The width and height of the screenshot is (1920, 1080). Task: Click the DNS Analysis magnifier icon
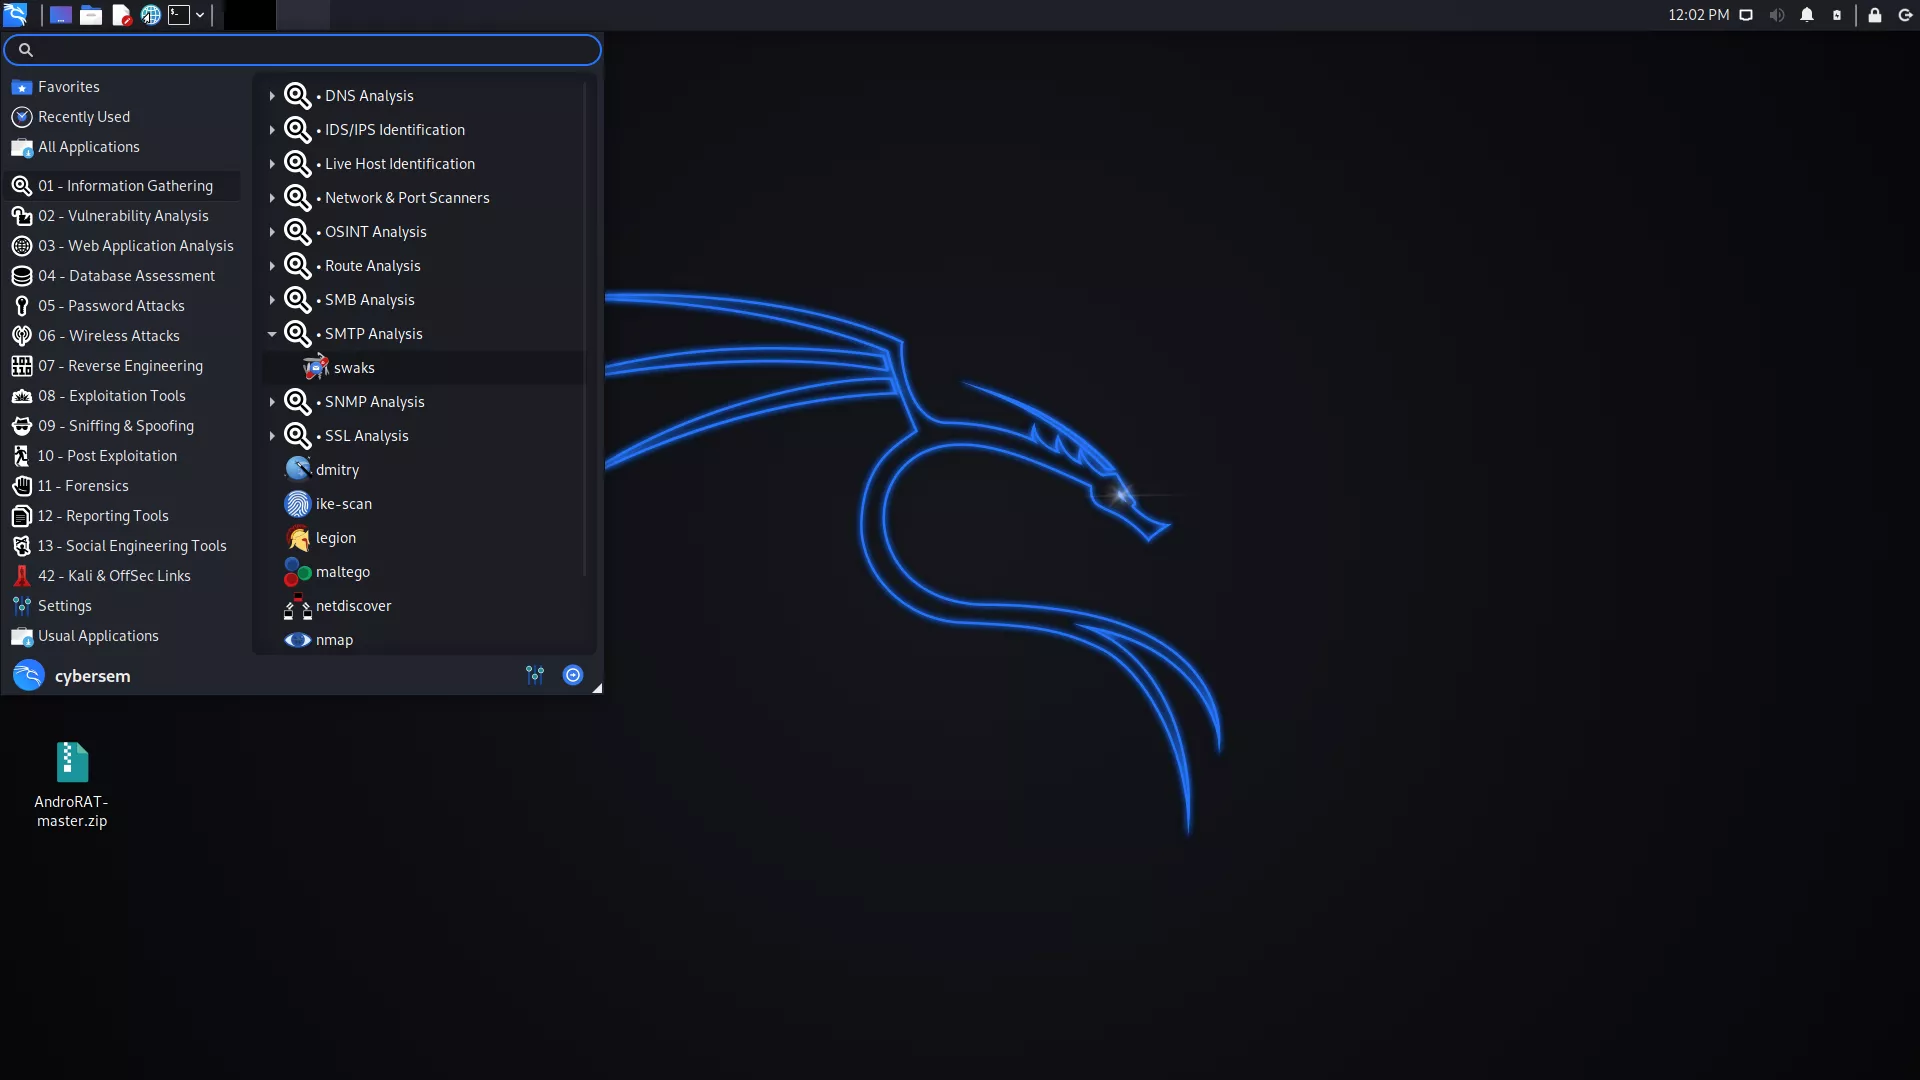297,96
